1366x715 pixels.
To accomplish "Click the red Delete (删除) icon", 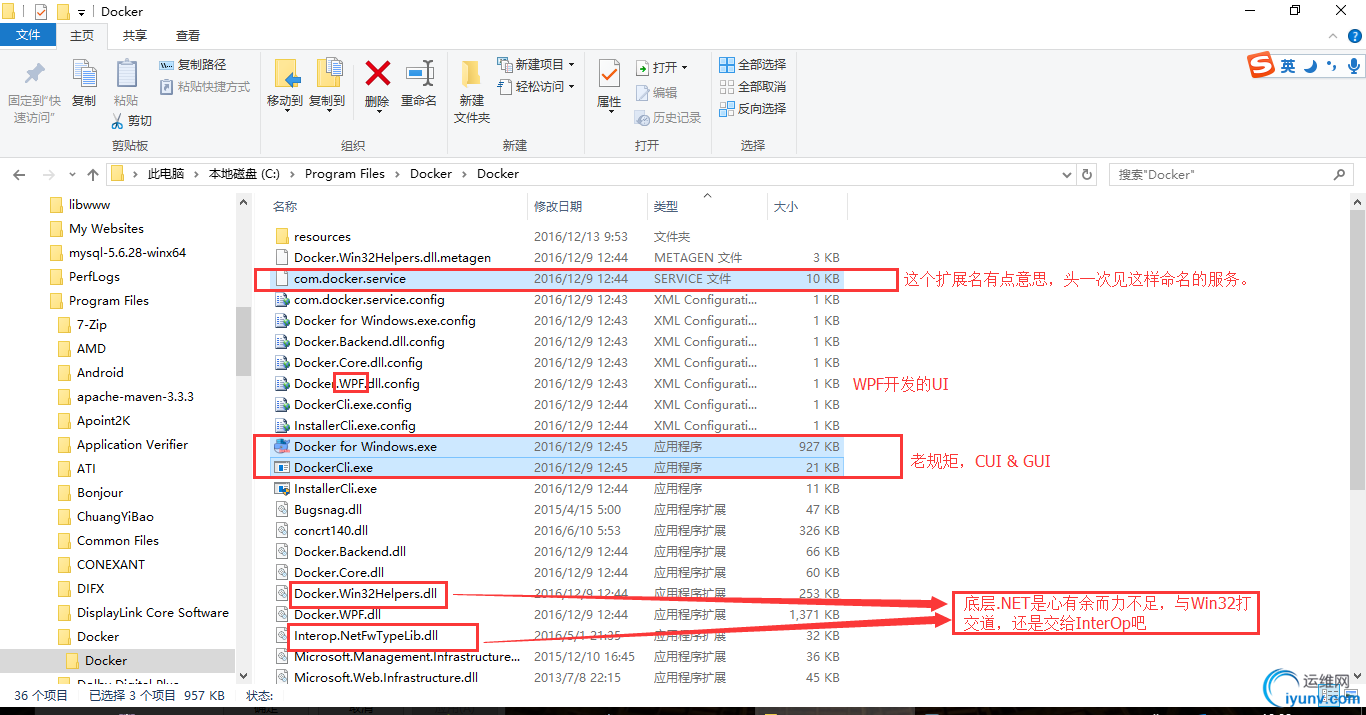I will coord(377,73).
